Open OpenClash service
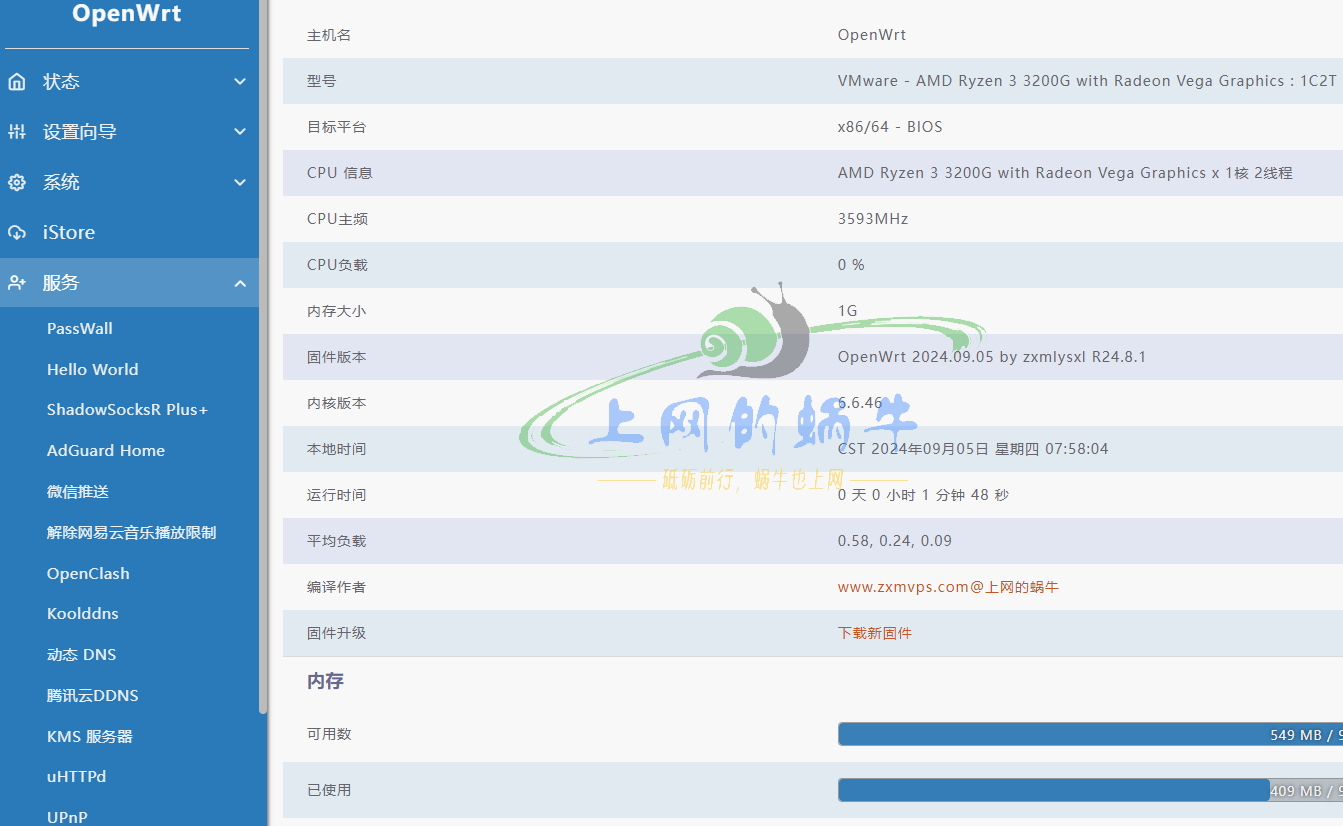The width and height of the screenshot is (1343, 826). 88,574
